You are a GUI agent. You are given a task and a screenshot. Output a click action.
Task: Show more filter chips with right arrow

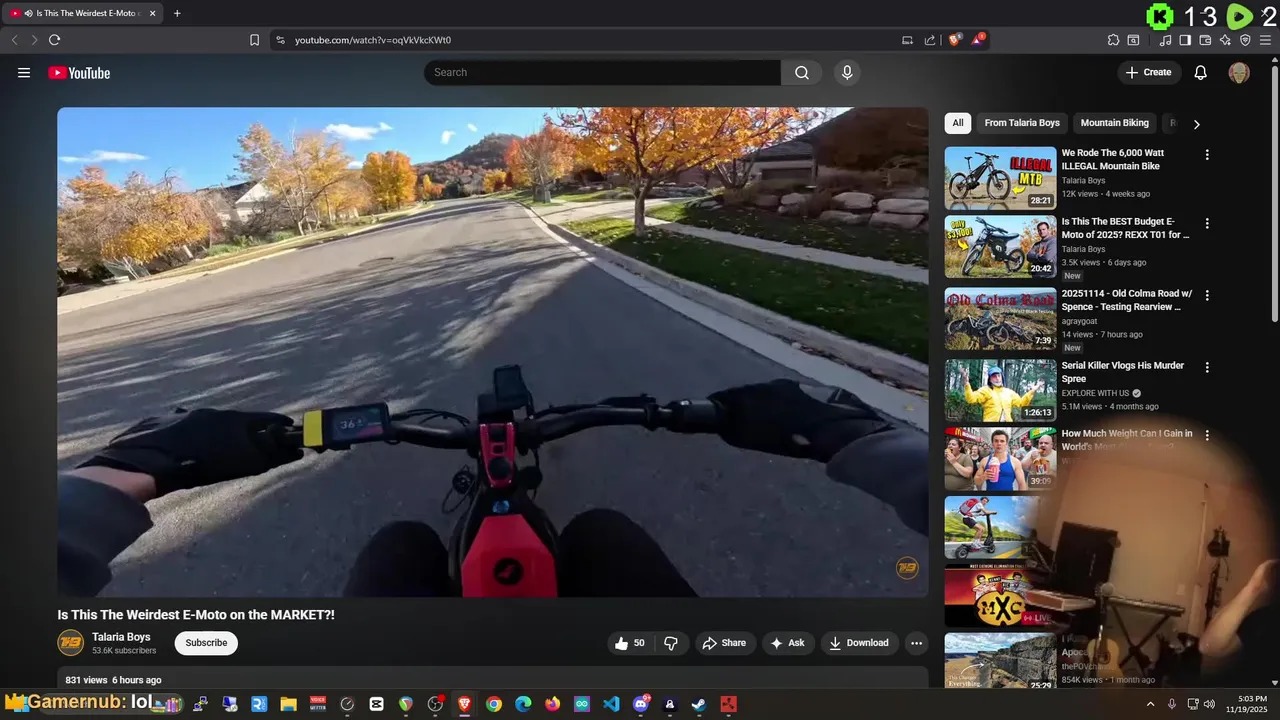click(x=1196, y=124)
